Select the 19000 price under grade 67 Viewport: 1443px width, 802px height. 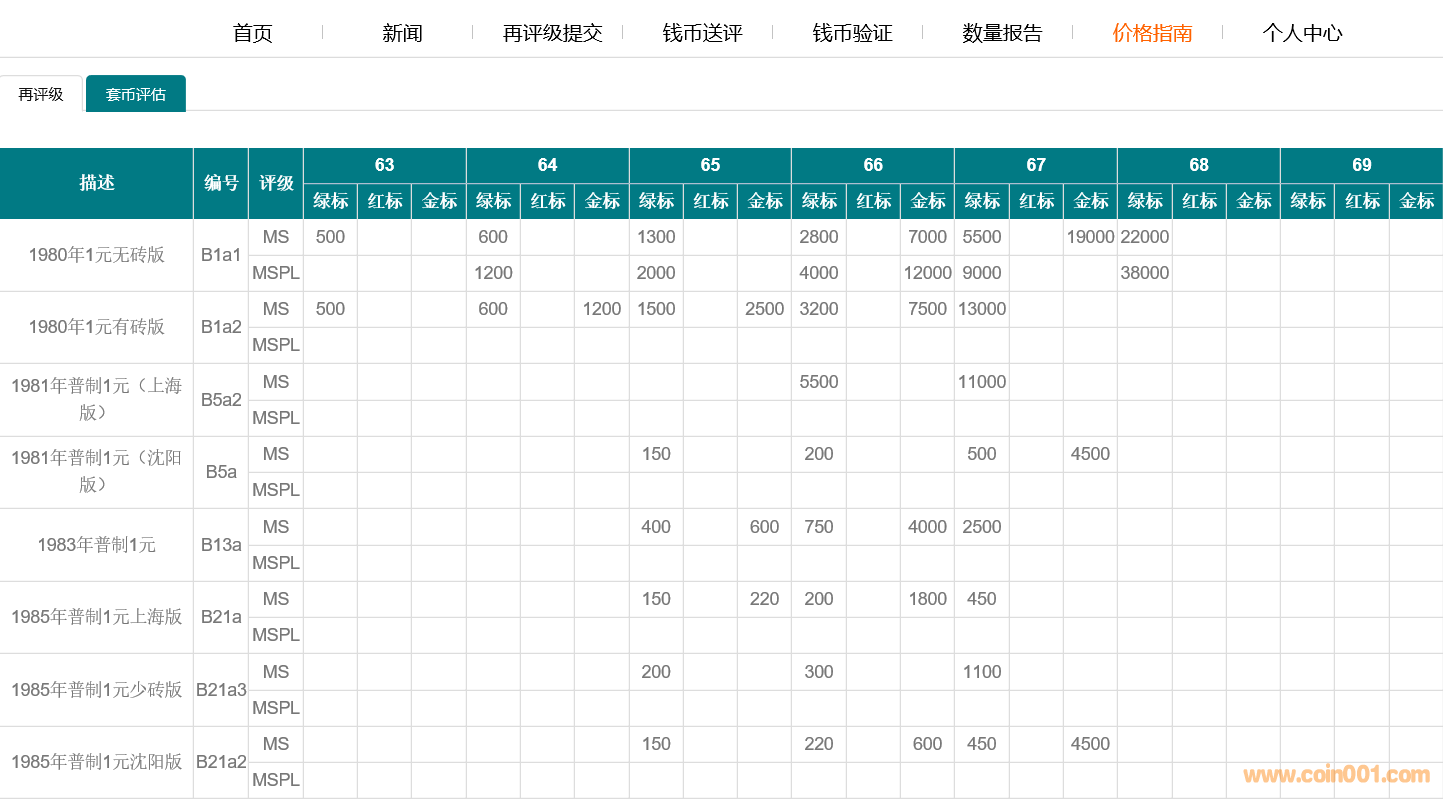(x=1090, y=237)
